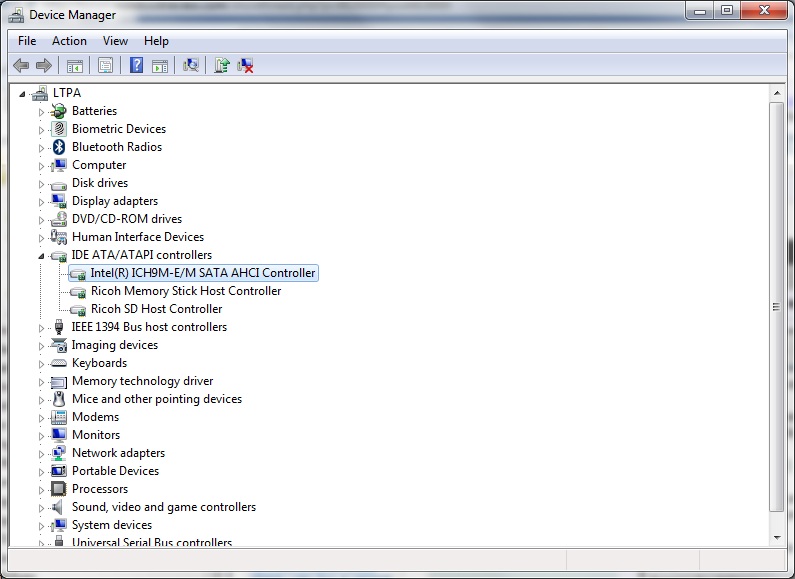Click the Mice and other pointing devices icon

tap(59, 399)
